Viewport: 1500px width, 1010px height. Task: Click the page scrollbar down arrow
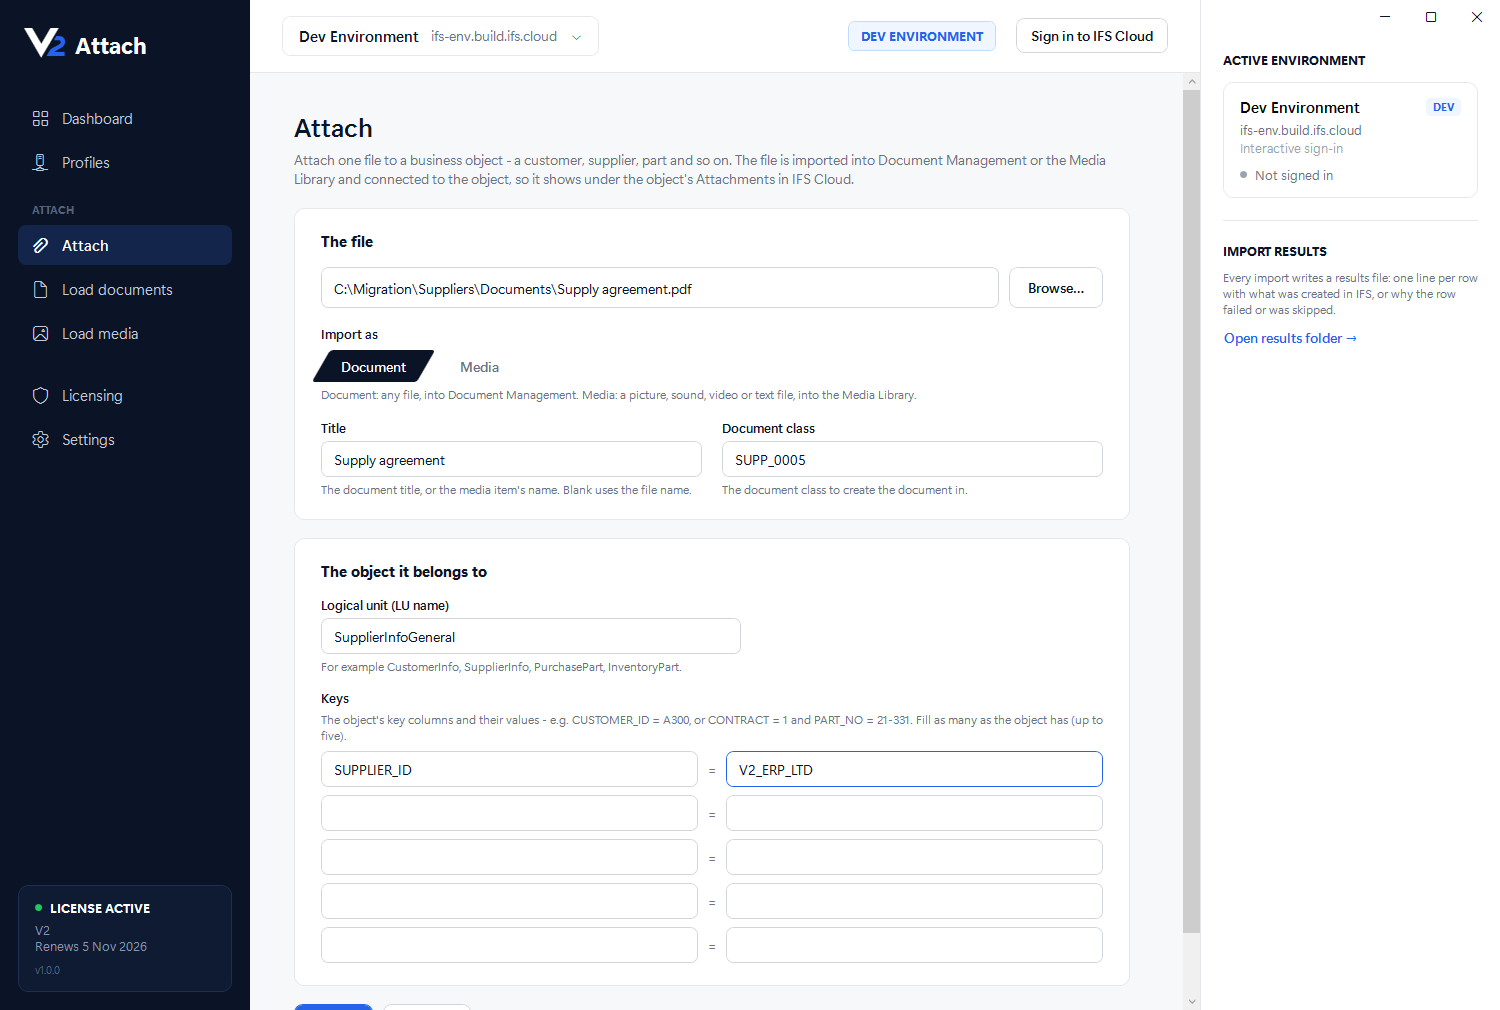1191,1001
